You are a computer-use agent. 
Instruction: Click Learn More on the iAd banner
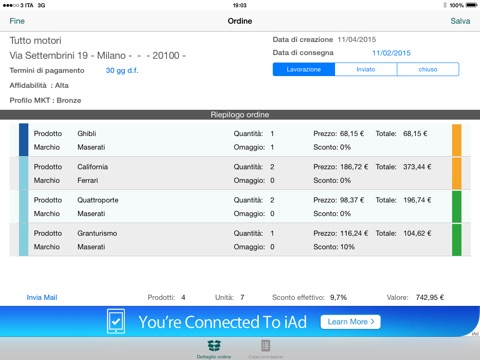pos(350,322)
